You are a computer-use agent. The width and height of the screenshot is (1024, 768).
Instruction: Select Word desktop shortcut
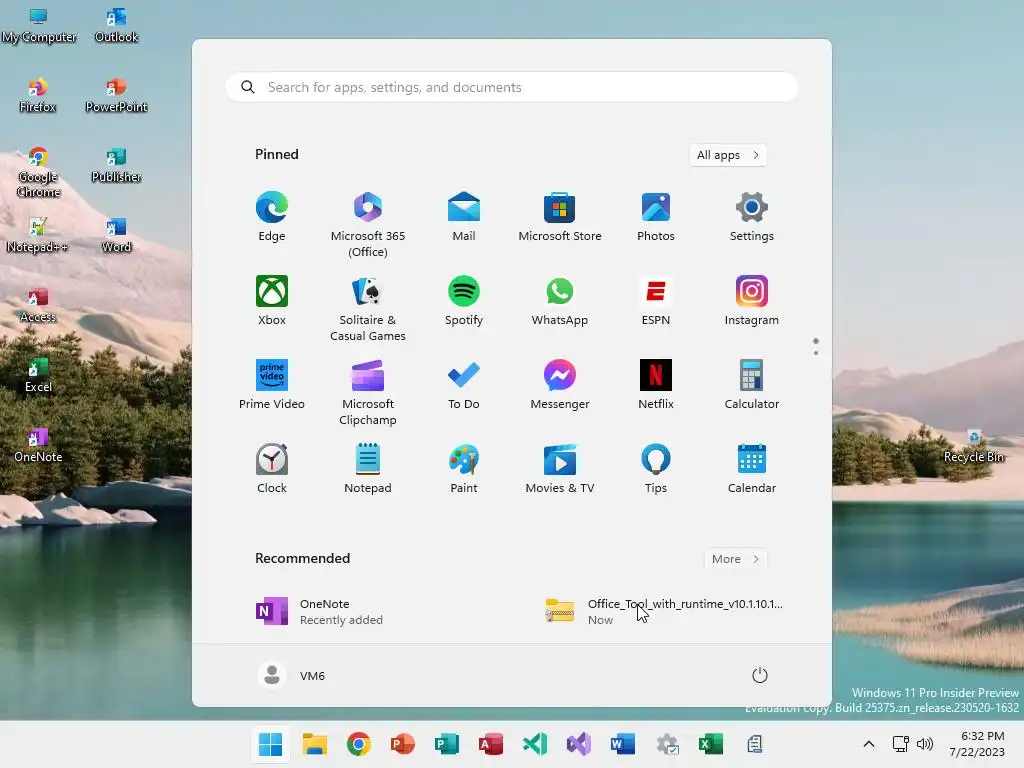pyautogui.click(x=116, y=235)
